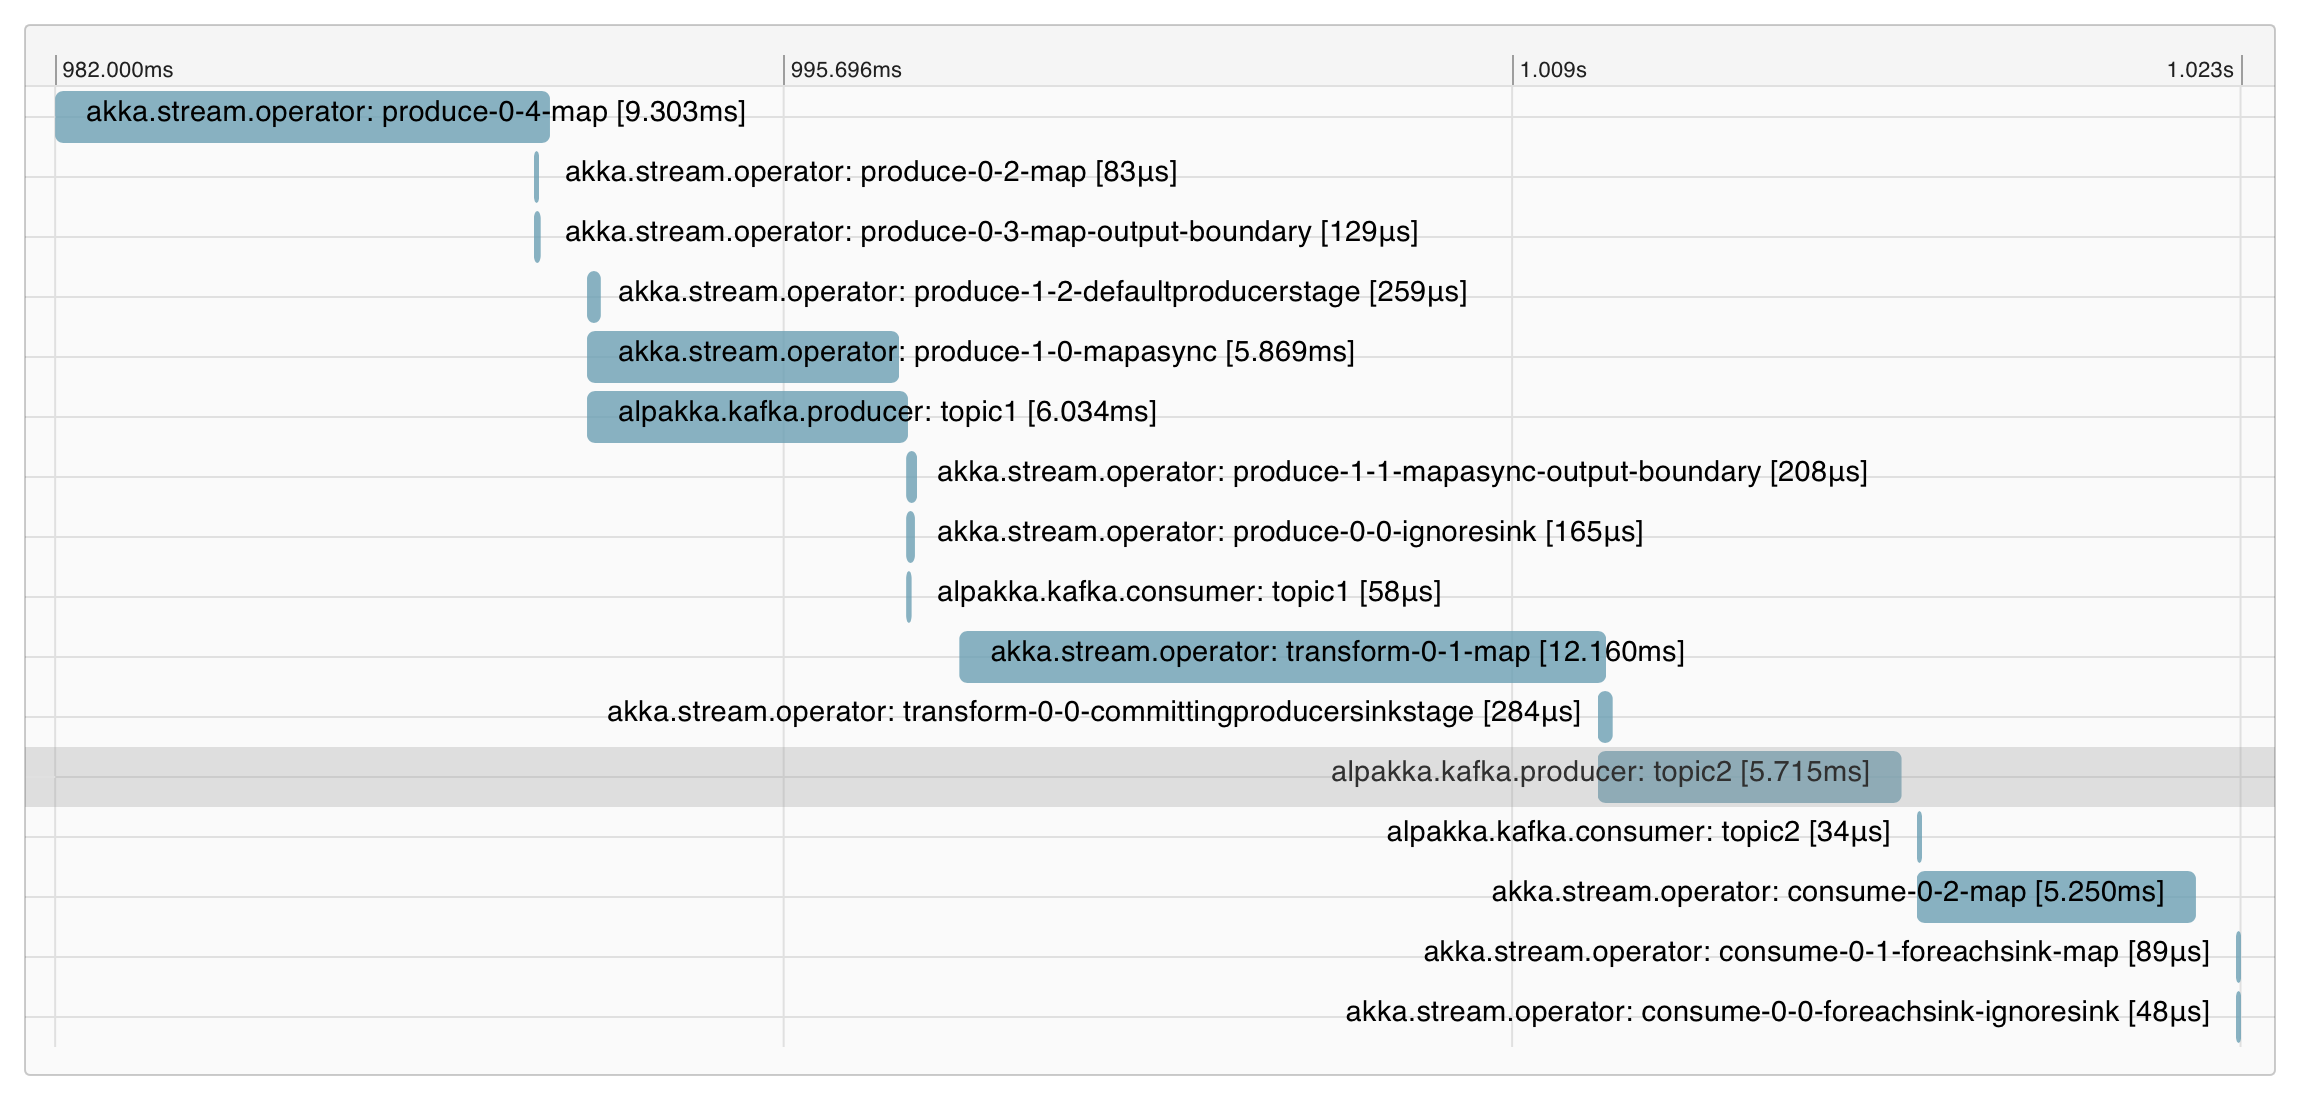Click the produce-0-0-ignoresink span bar
2300x1100 pixels.
pyautogui.click(x=911, y=532)
